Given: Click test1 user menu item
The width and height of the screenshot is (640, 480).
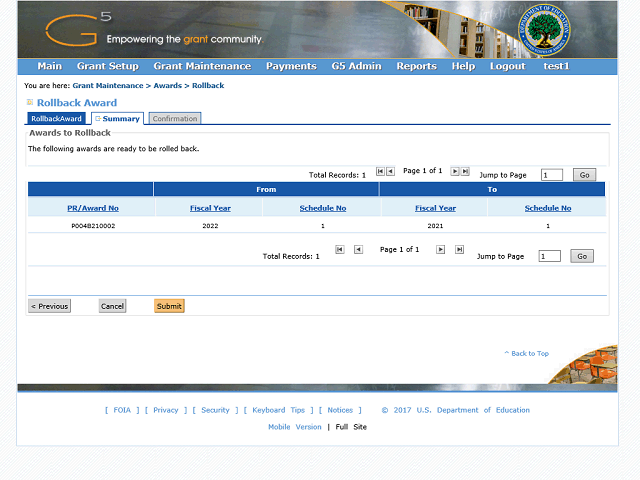Looking at the screenshot, I should click(x=556, y=66).
